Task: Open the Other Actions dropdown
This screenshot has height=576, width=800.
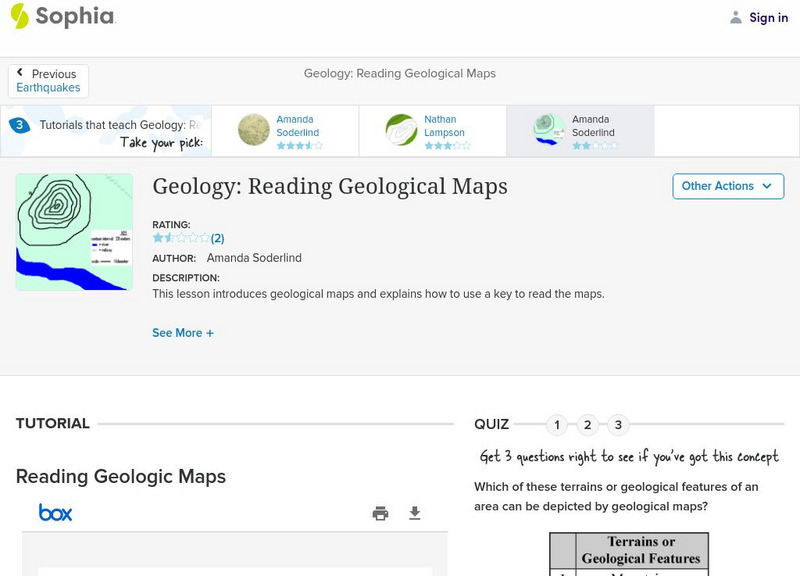Action: [727, 186]
